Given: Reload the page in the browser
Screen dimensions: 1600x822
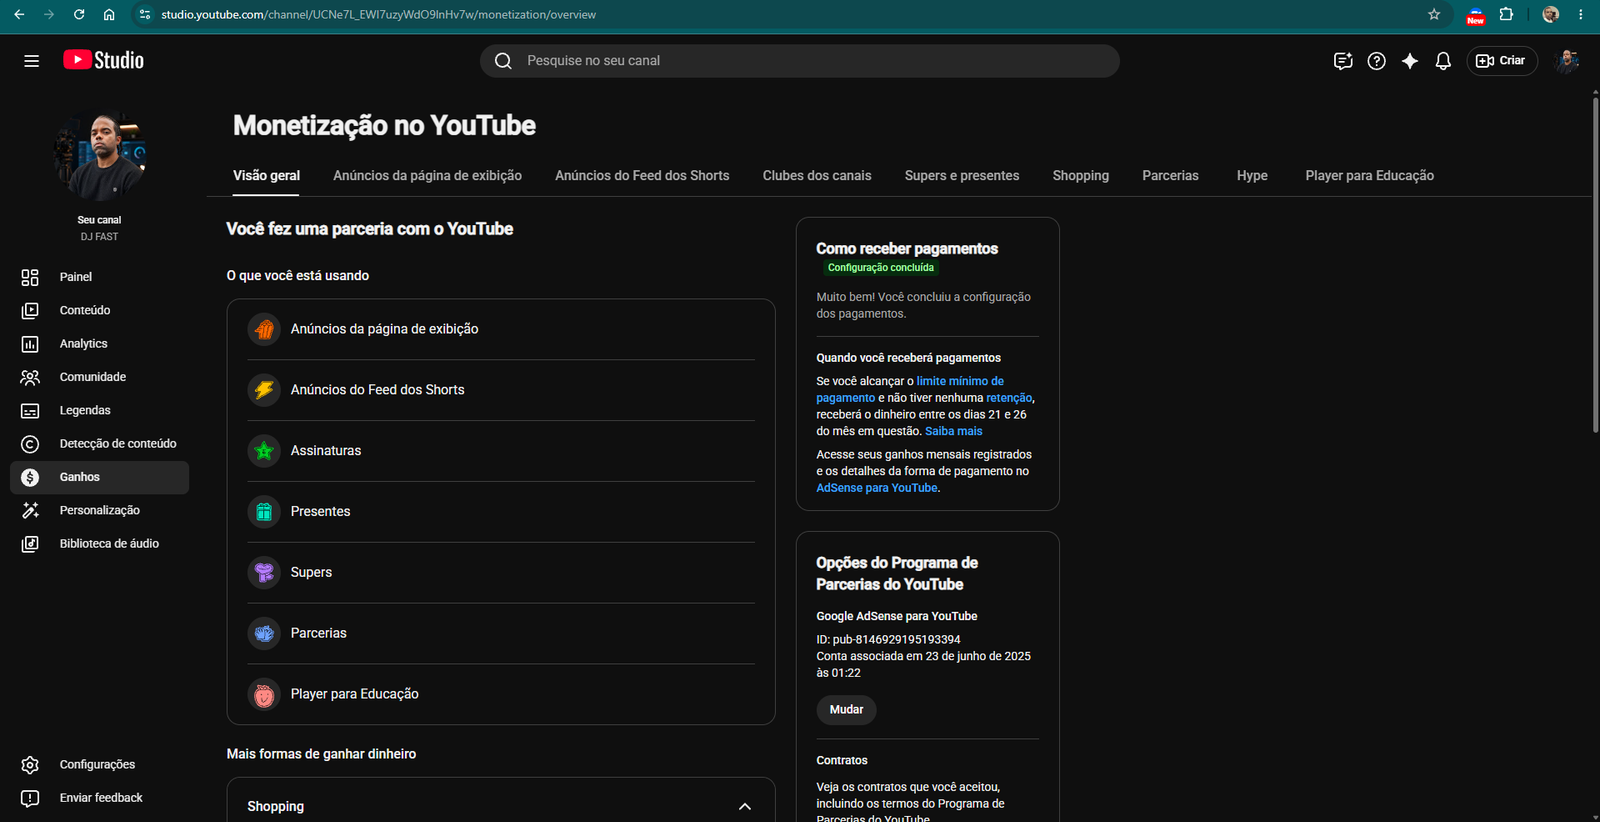Looking at the screenshot, I should point(79,15).
